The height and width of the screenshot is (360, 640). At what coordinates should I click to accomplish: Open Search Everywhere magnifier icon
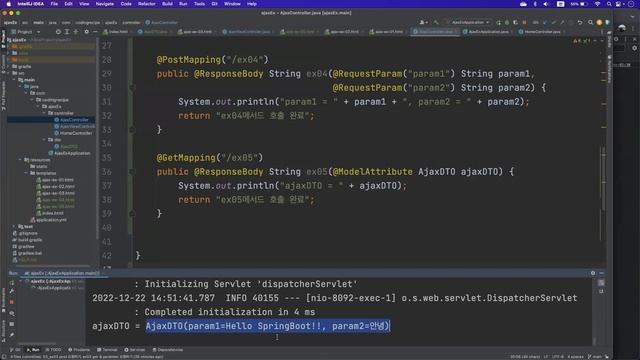(590, 22)
